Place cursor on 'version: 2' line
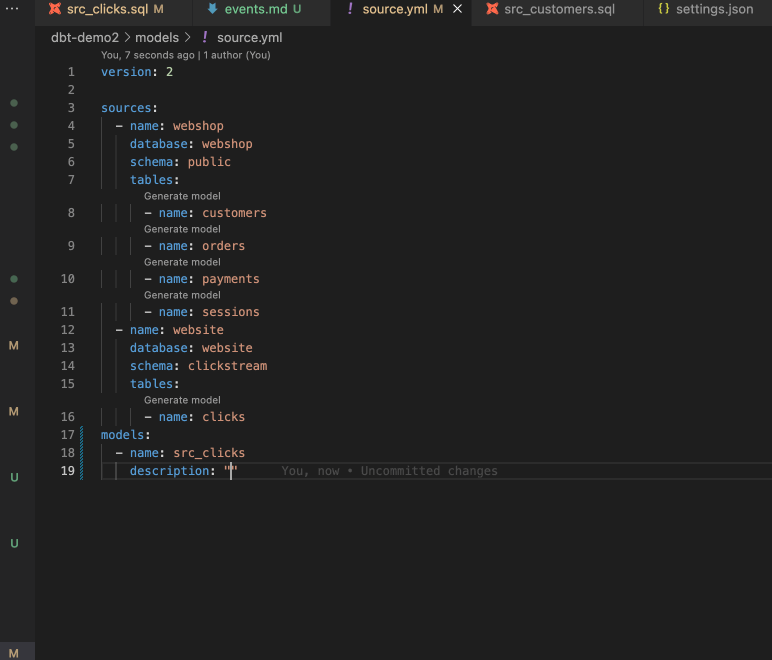Viewport: 772px width, 660px height. [x=137, y=72]
